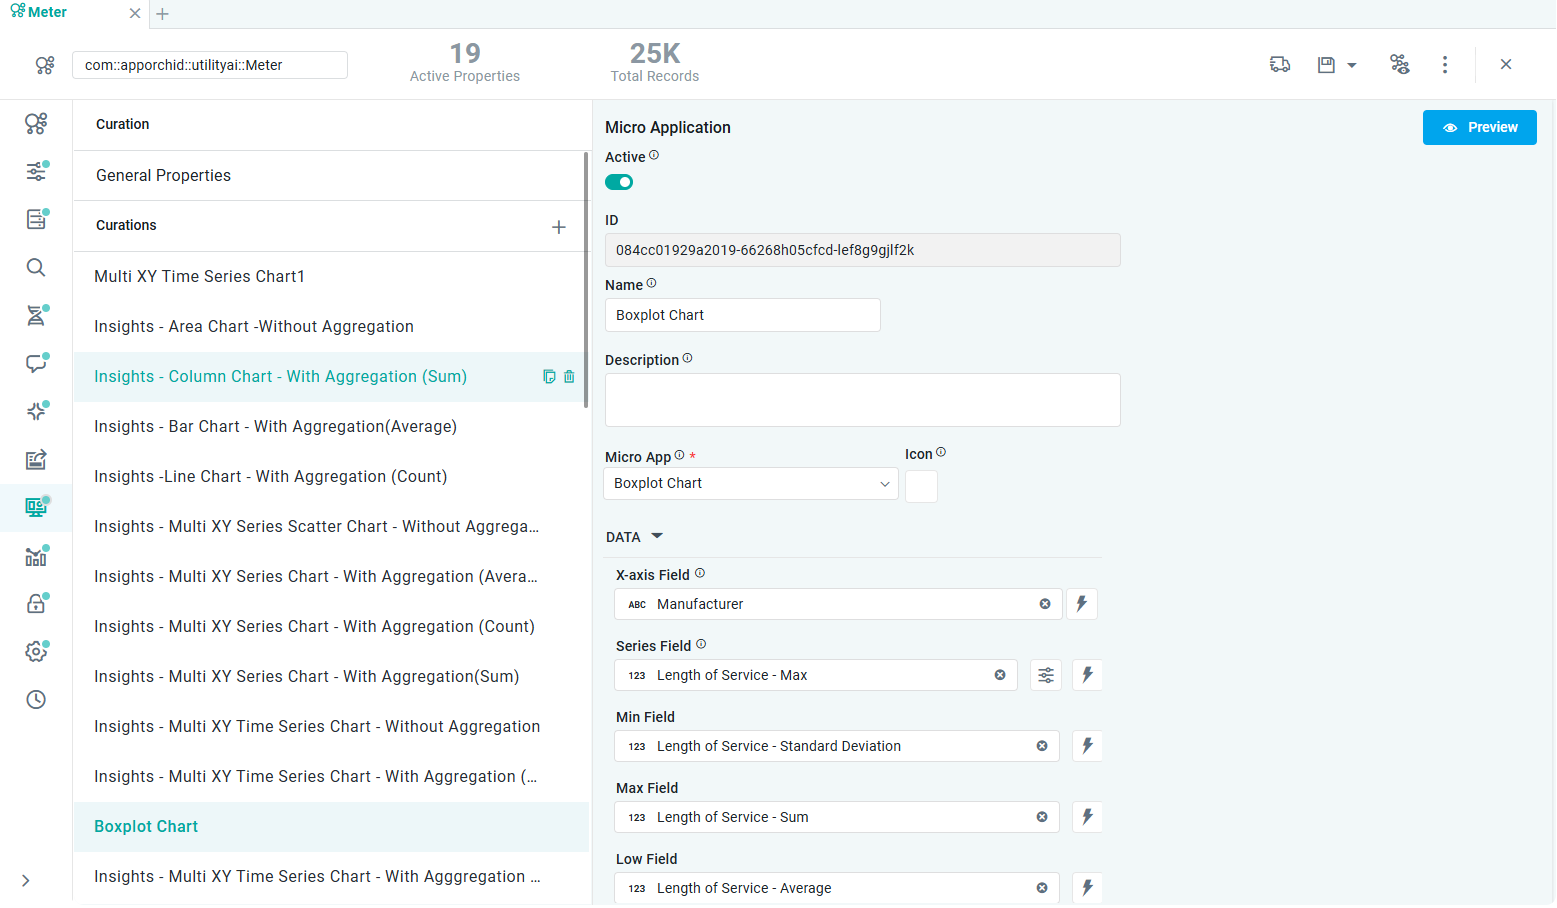Open Series Field settings sliders icon
Image resolution: width=1557 pixels, height=908 pixels.
coord(1046,675)
